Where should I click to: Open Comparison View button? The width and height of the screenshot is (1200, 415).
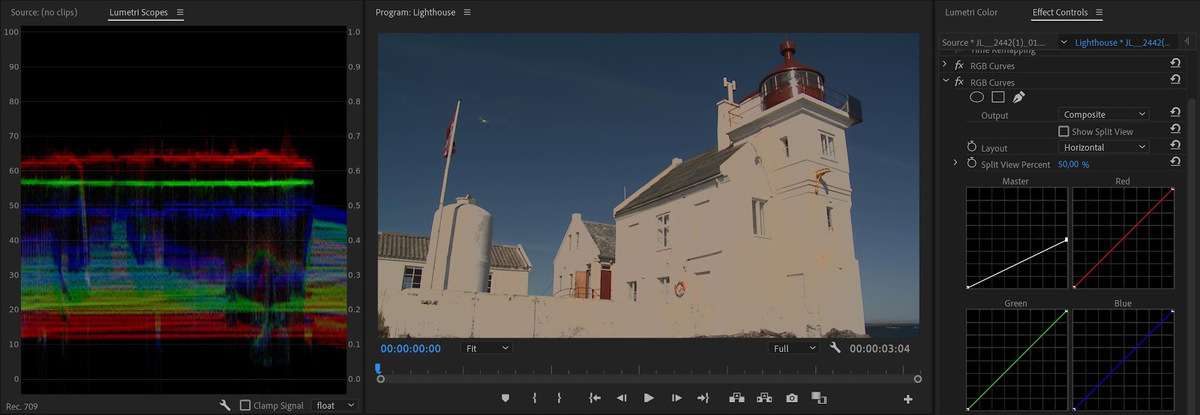(x=819, y=398)
